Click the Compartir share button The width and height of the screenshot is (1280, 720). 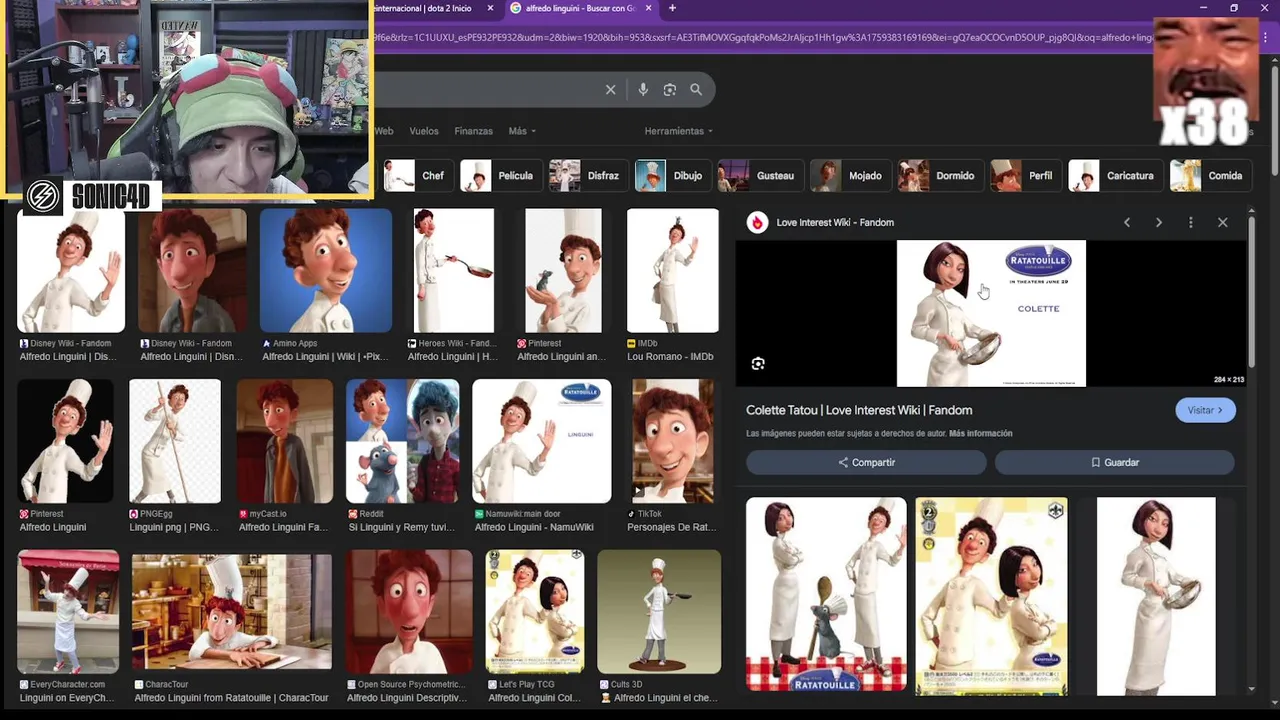(x=866, y=462)
